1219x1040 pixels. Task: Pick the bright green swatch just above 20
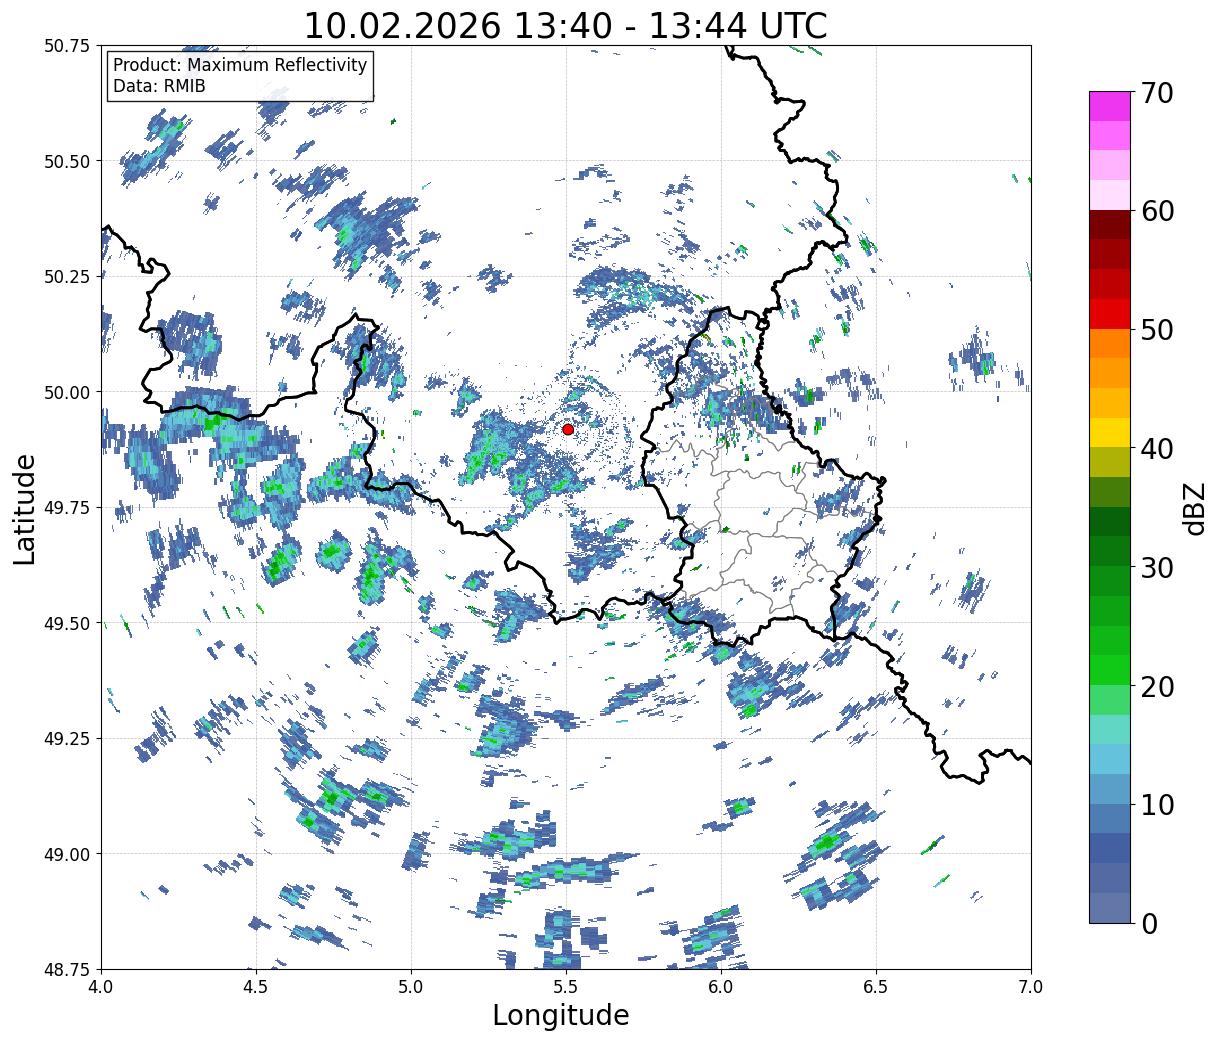pyautogui.click(x=1110, y=670)
